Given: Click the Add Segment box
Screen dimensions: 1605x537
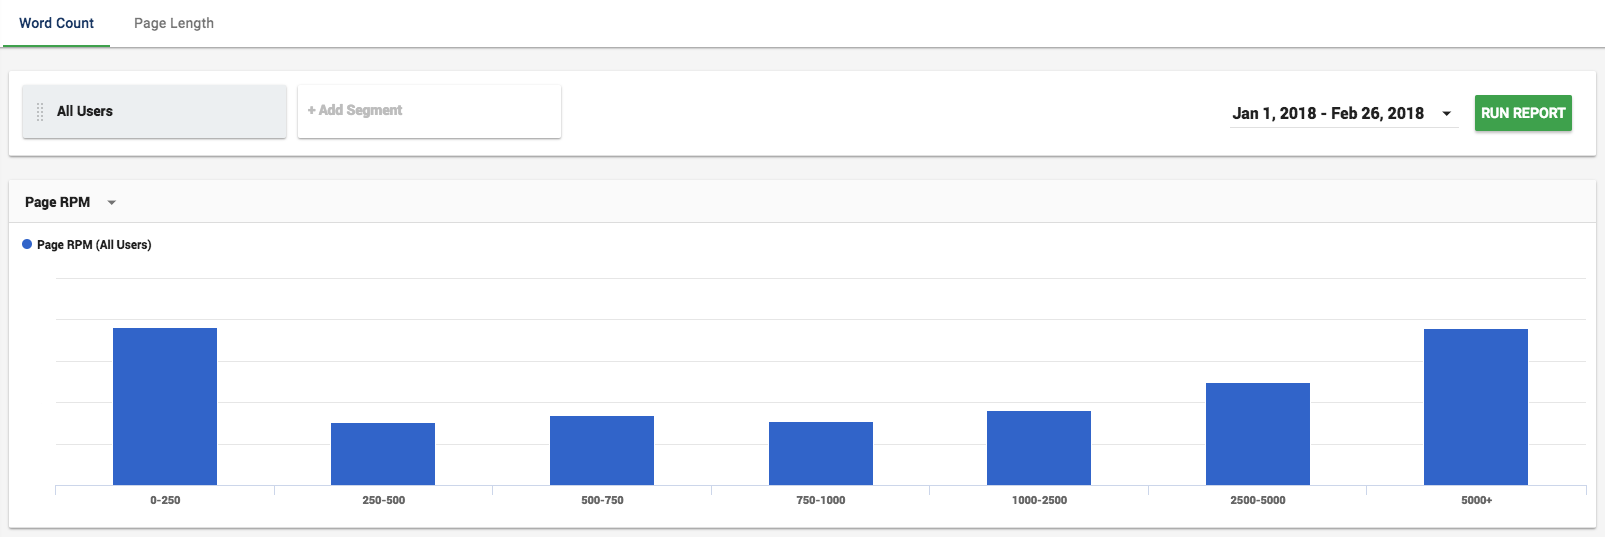Looking at the screenshot, I should click(429, 111).
